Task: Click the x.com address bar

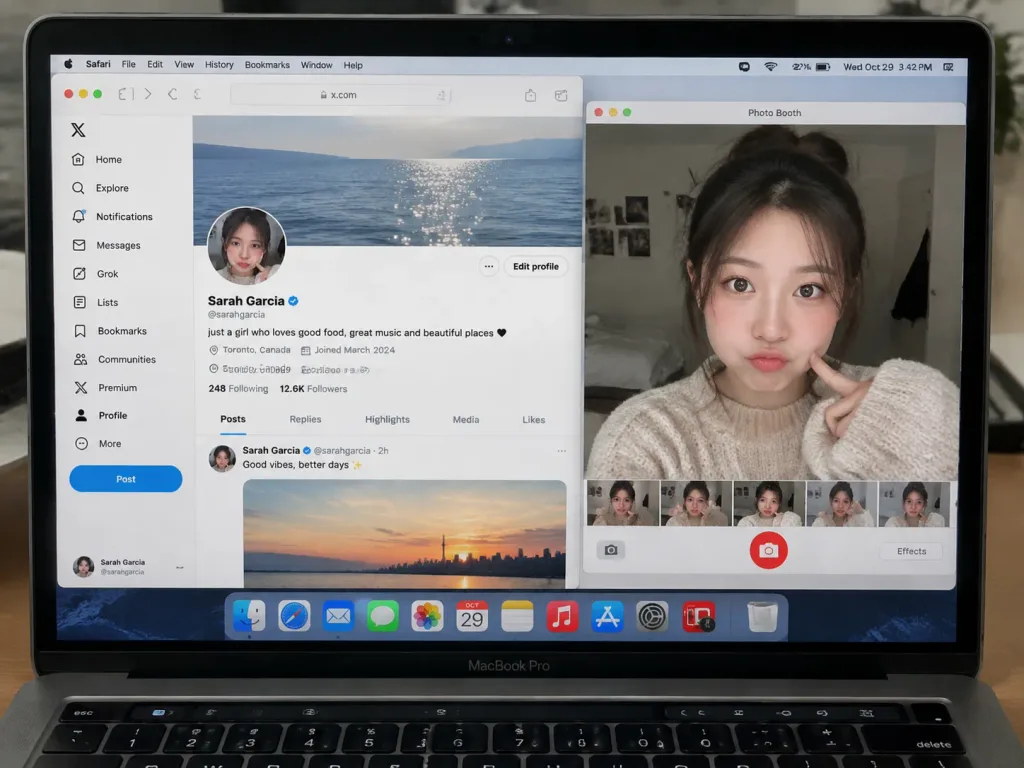Action: click(x=340, y=95)
